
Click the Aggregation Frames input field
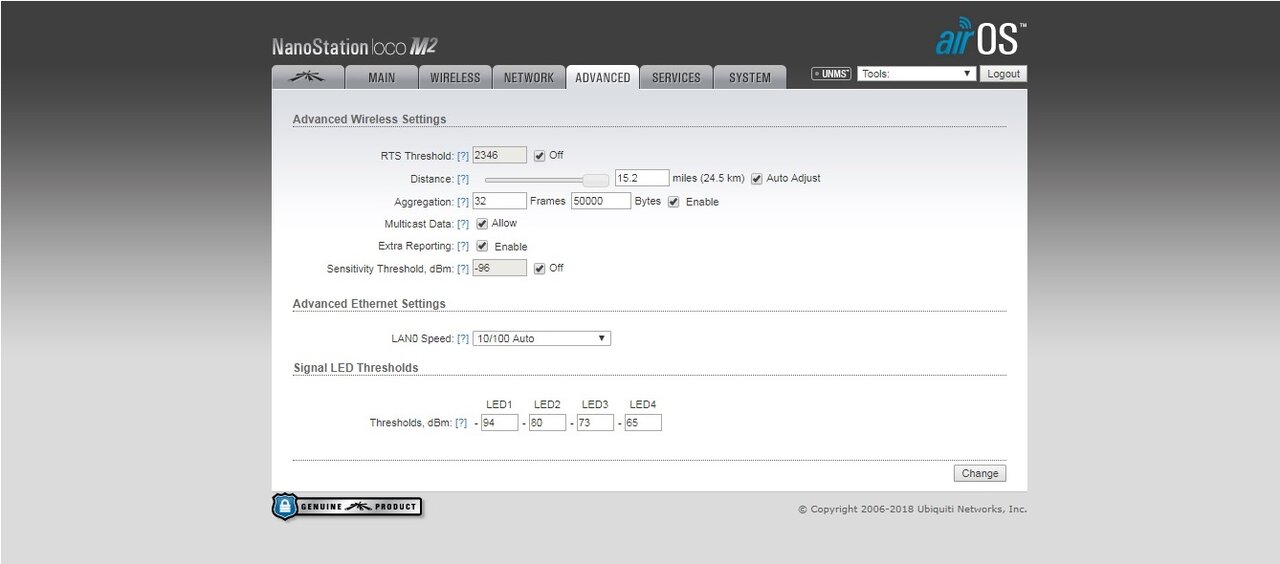tap(499, 201)
